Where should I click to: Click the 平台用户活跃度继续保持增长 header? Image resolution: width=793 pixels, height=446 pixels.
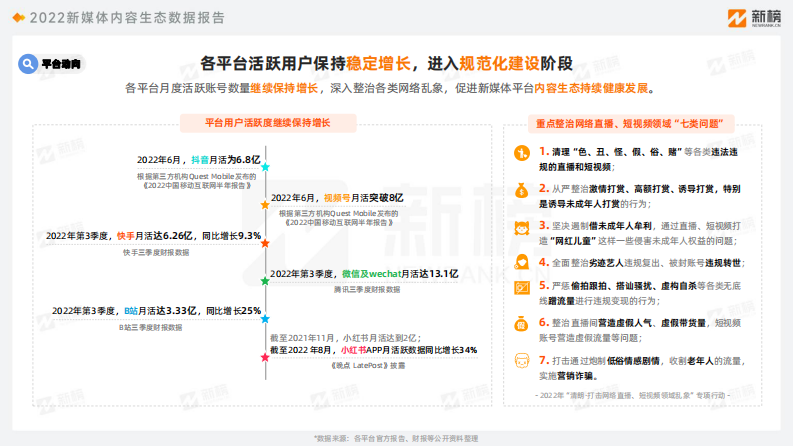pyautogui.click(x=268, y=123)
